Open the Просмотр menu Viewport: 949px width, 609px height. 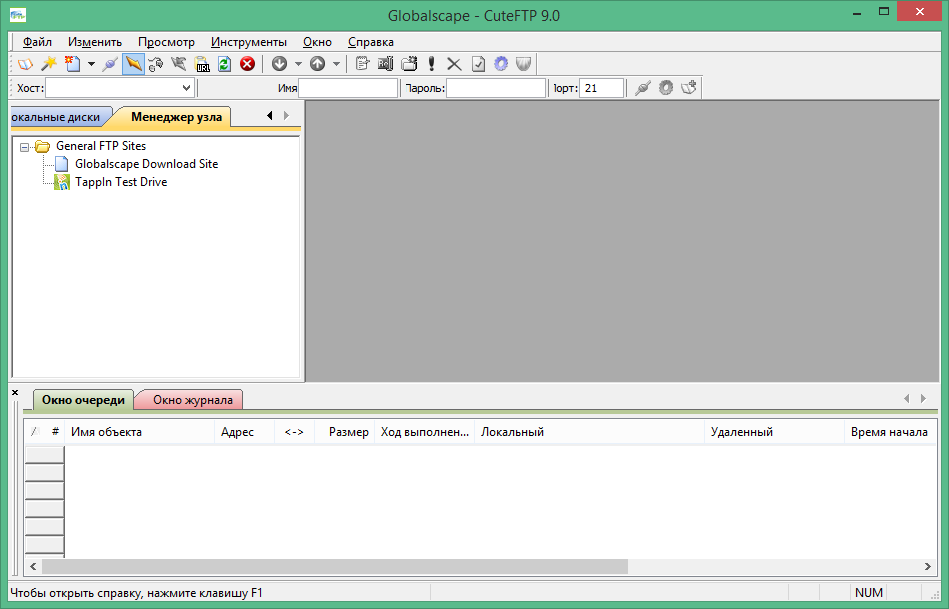click(x=166, y=42)
